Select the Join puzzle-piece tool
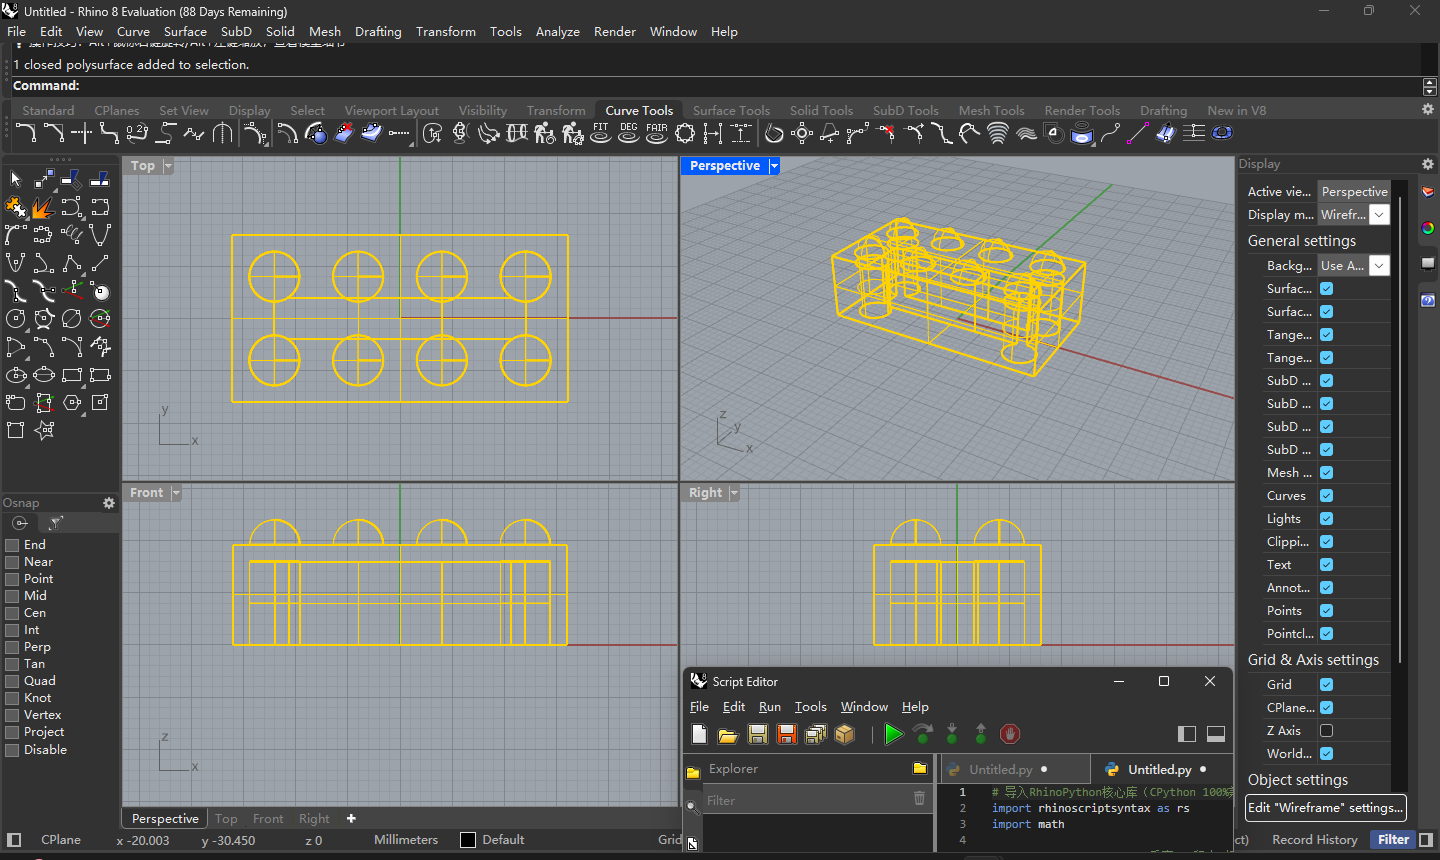The height and width of the screenshot is (860, 1440). 15,207
